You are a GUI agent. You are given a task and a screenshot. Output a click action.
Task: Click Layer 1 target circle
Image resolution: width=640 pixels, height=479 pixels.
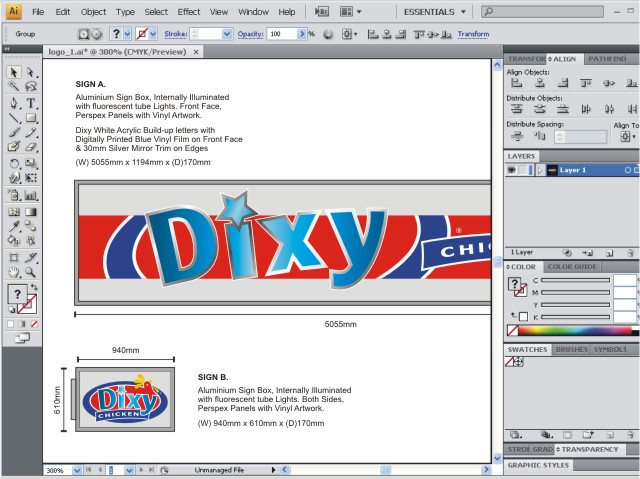click(x=628, y=170)
